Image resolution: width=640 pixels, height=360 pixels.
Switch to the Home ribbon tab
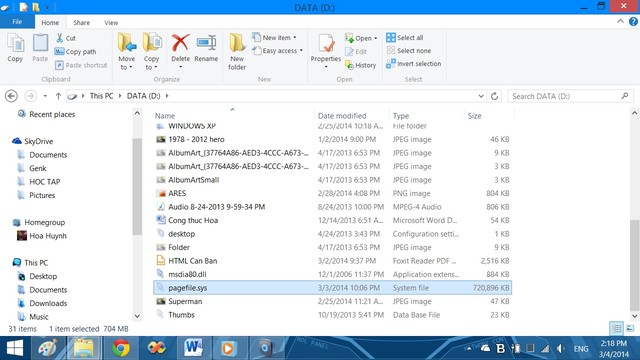click(50, 22)
